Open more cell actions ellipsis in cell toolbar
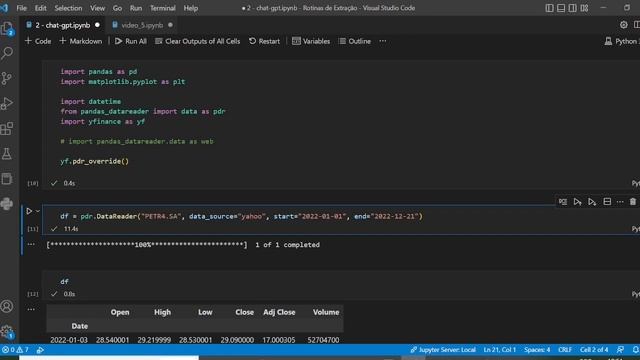 tap(620, 202)
